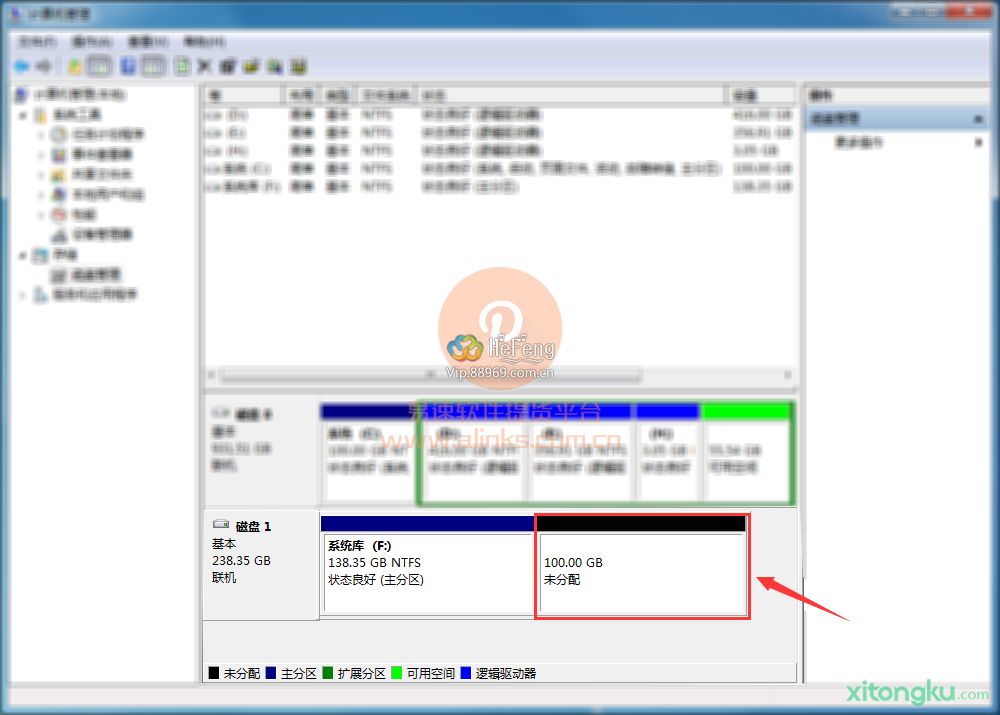Click the Back arrow toolbar icon
Viewport: 1000px width, 715px height.
click(x=21, y=66)
